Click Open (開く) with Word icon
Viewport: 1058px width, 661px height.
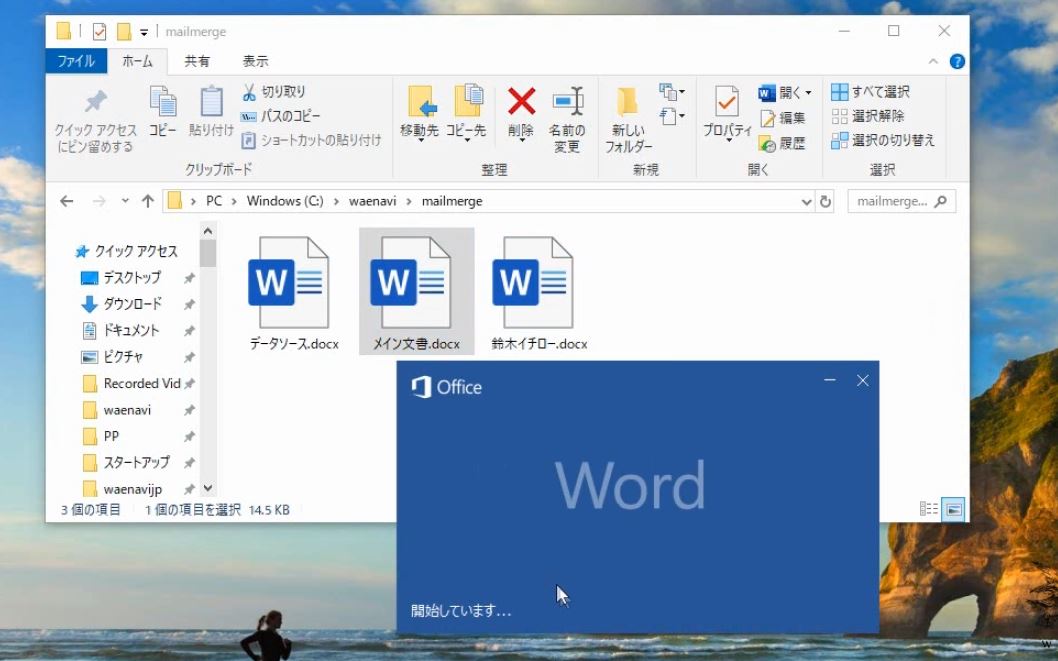[767, 93]
